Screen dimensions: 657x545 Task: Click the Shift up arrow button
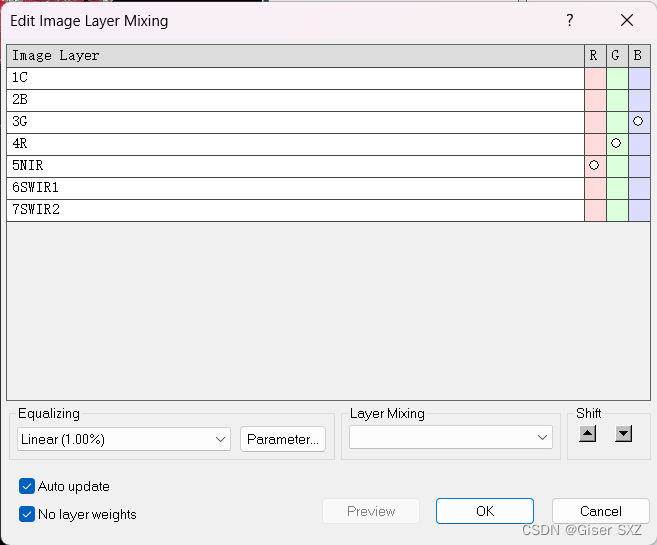click(587, 434)
